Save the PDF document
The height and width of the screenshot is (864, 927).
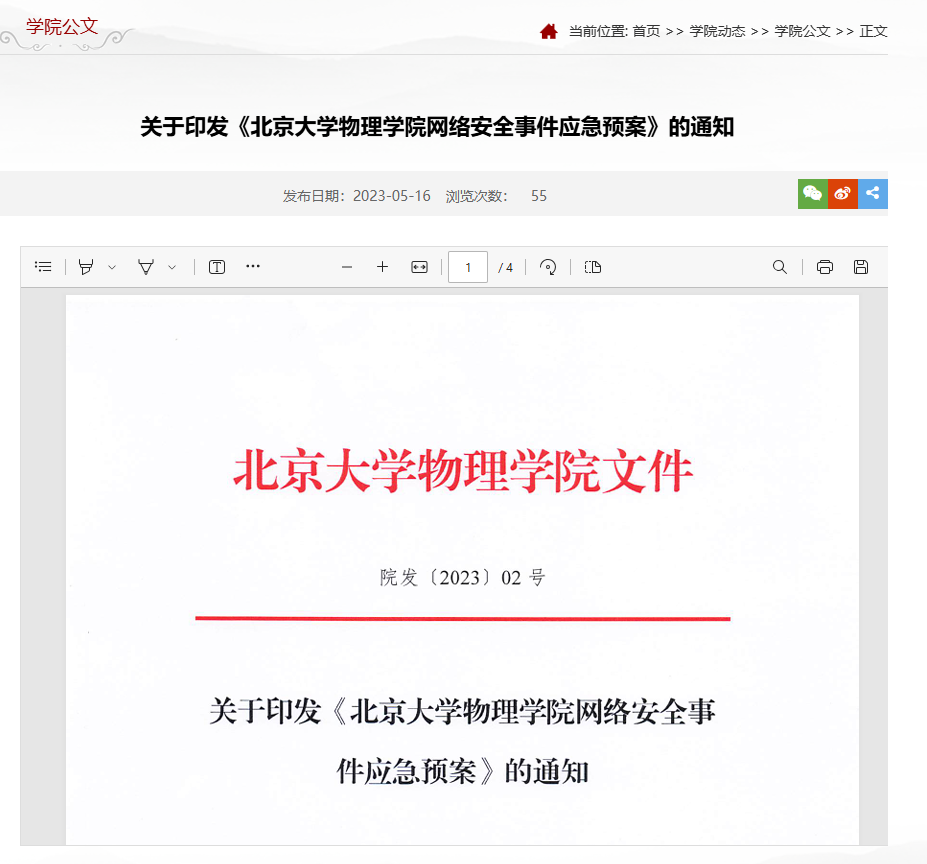(861, 267)
